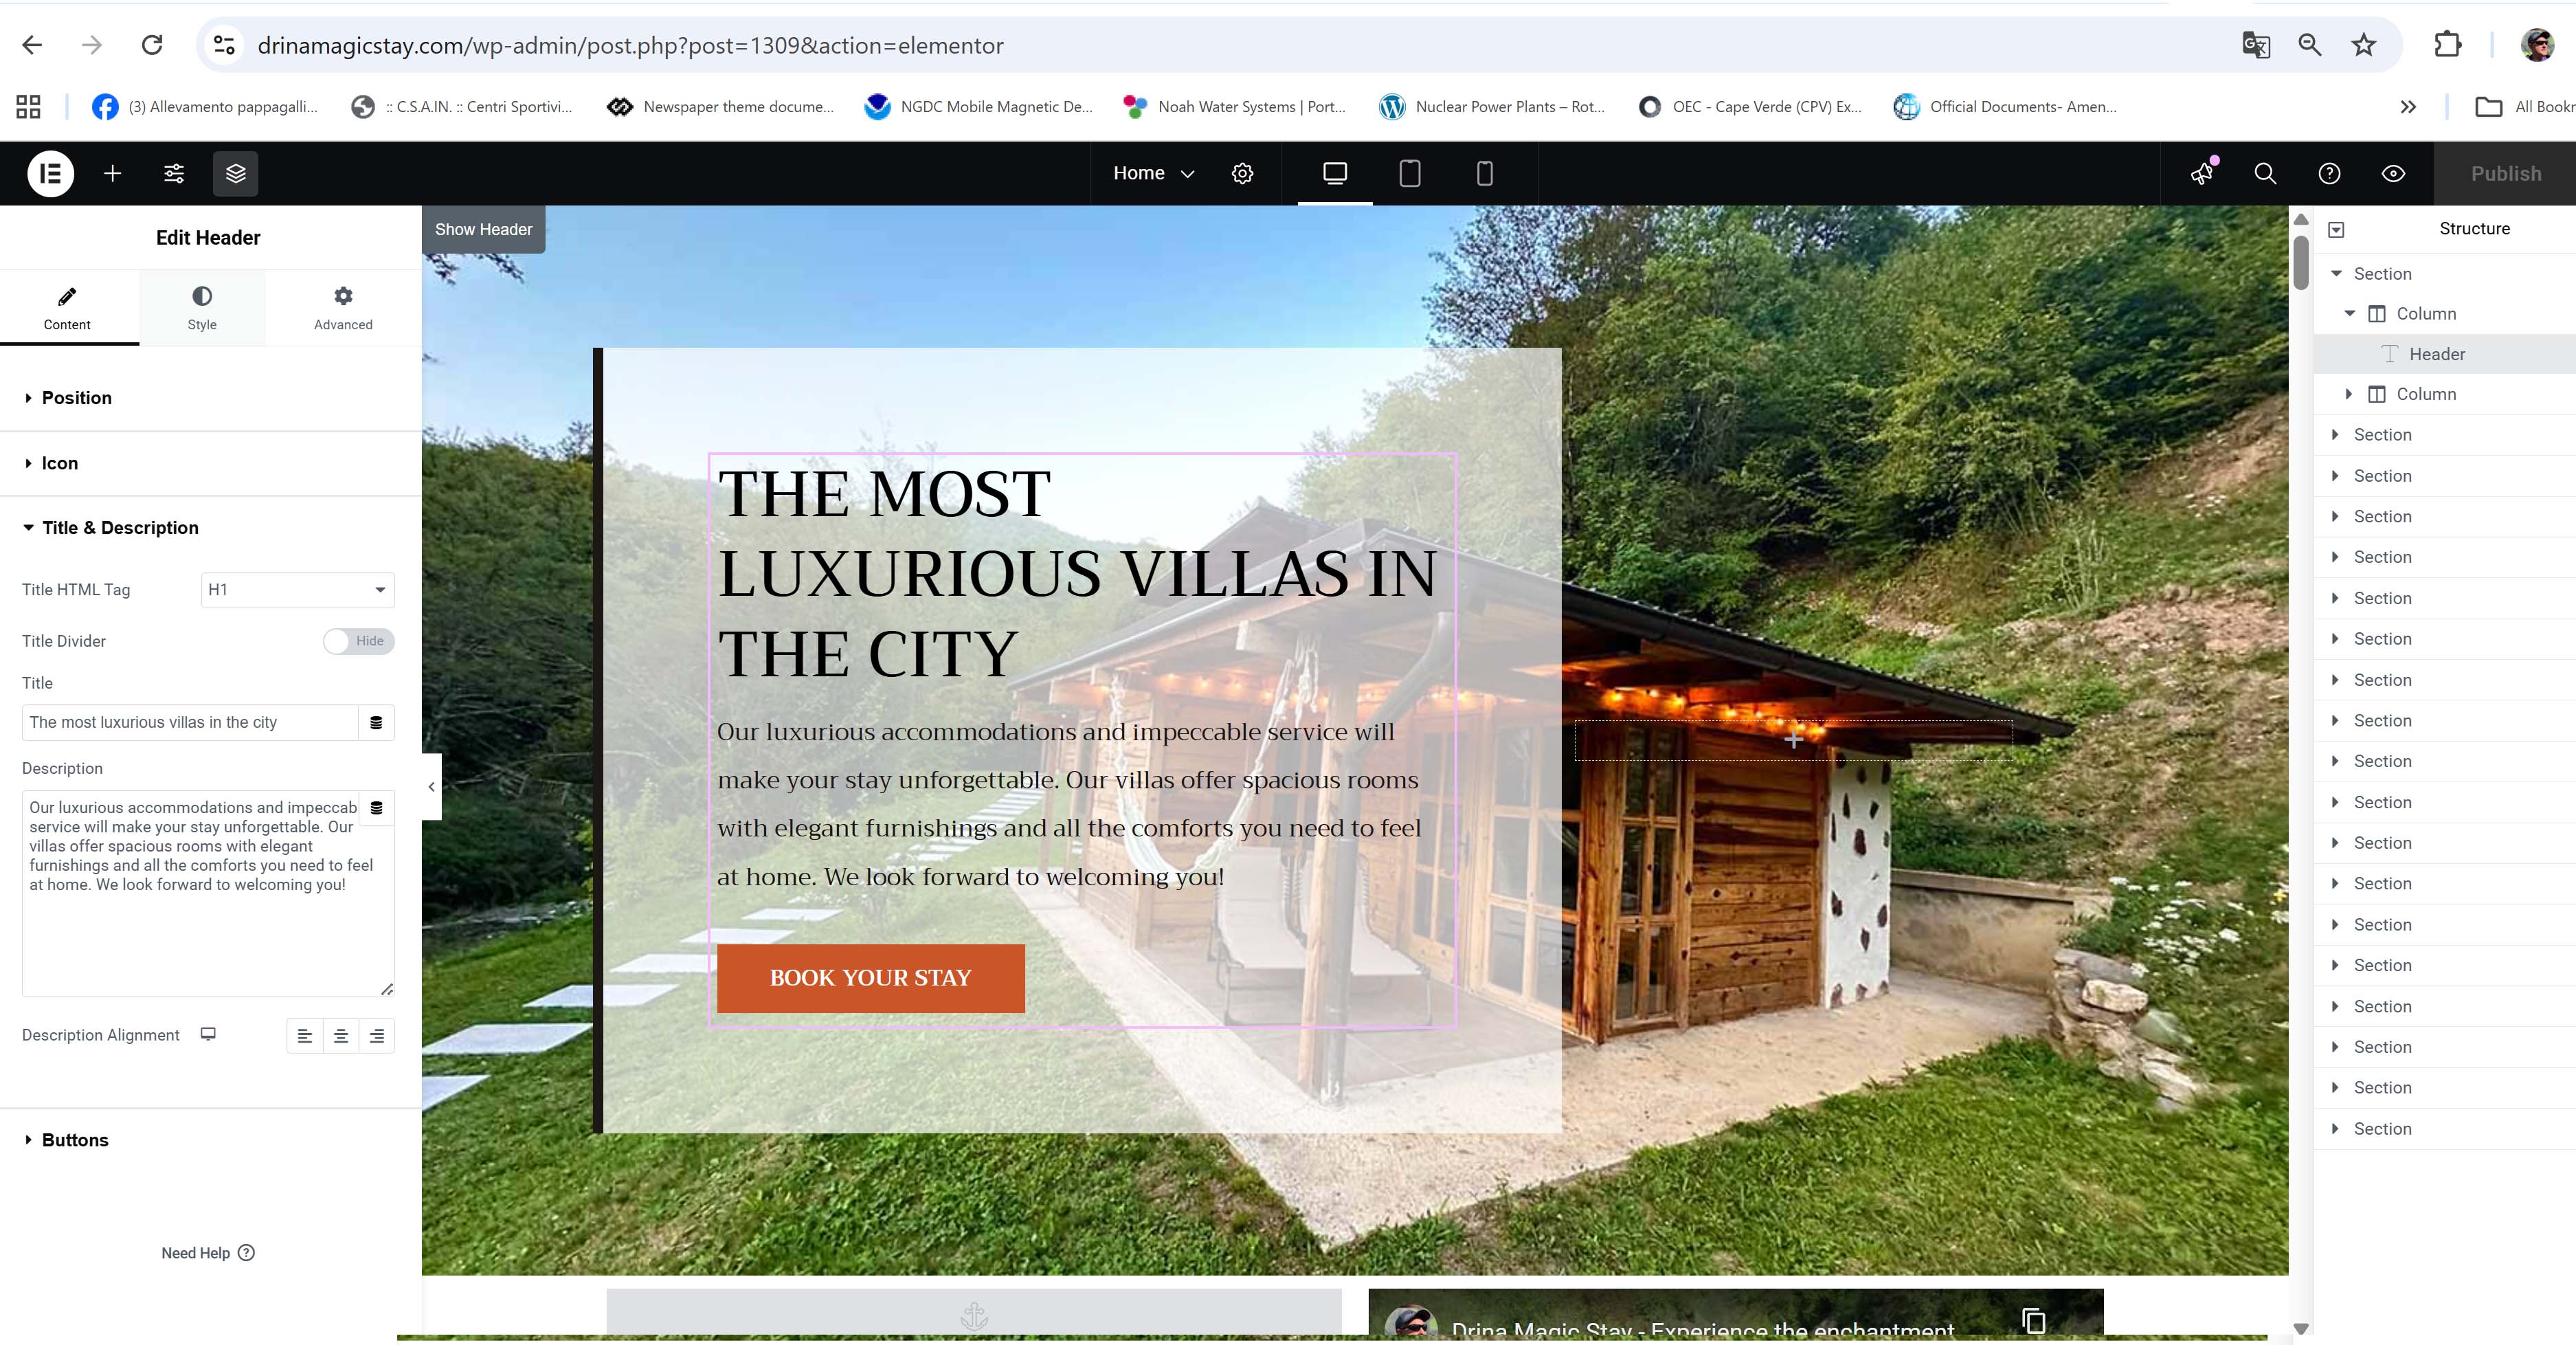Click the Show Header button
This screenshot has height=1345, width=2576.
point(483,229)
